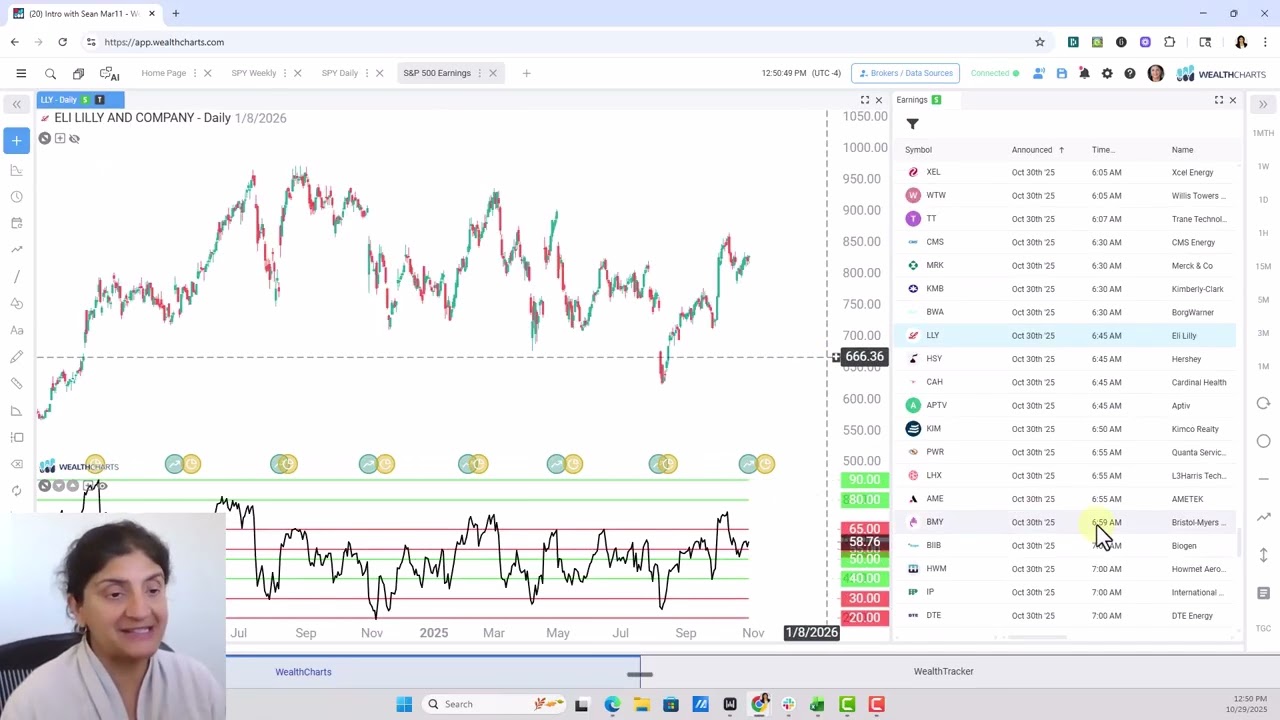Open the workspace copy windows icon
The image size is (1280, 720).
point(78,73)
